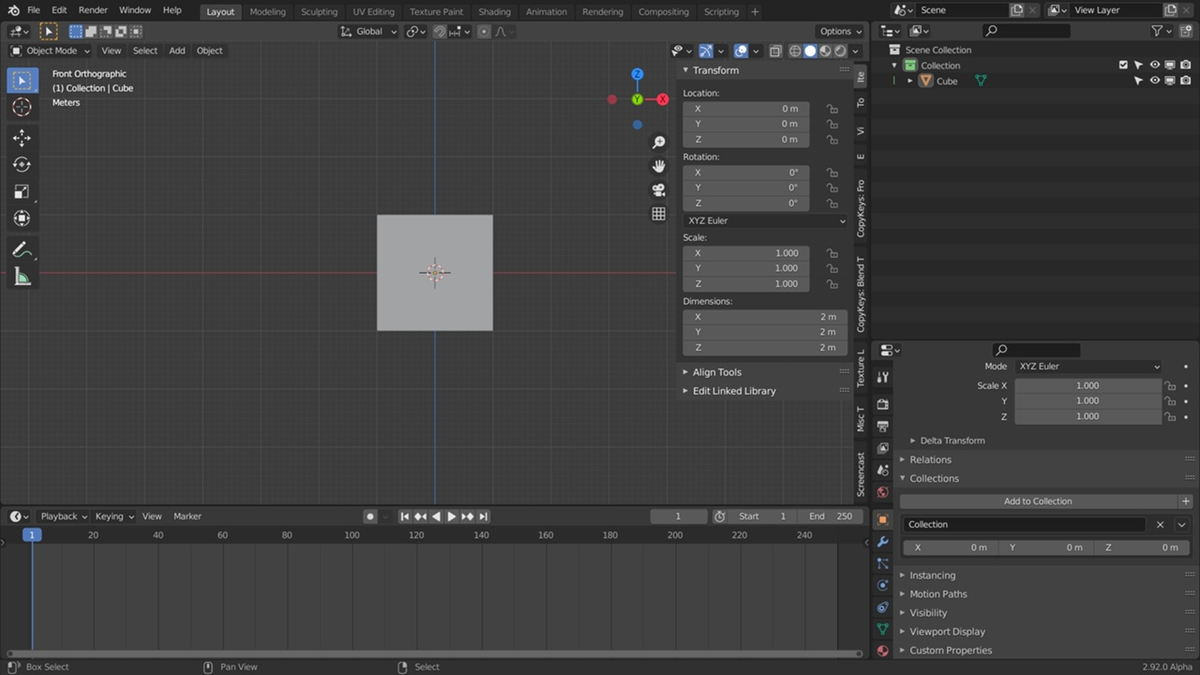Activate the Measure tool
Viewport: 1200px width, 675px height.
22,277
